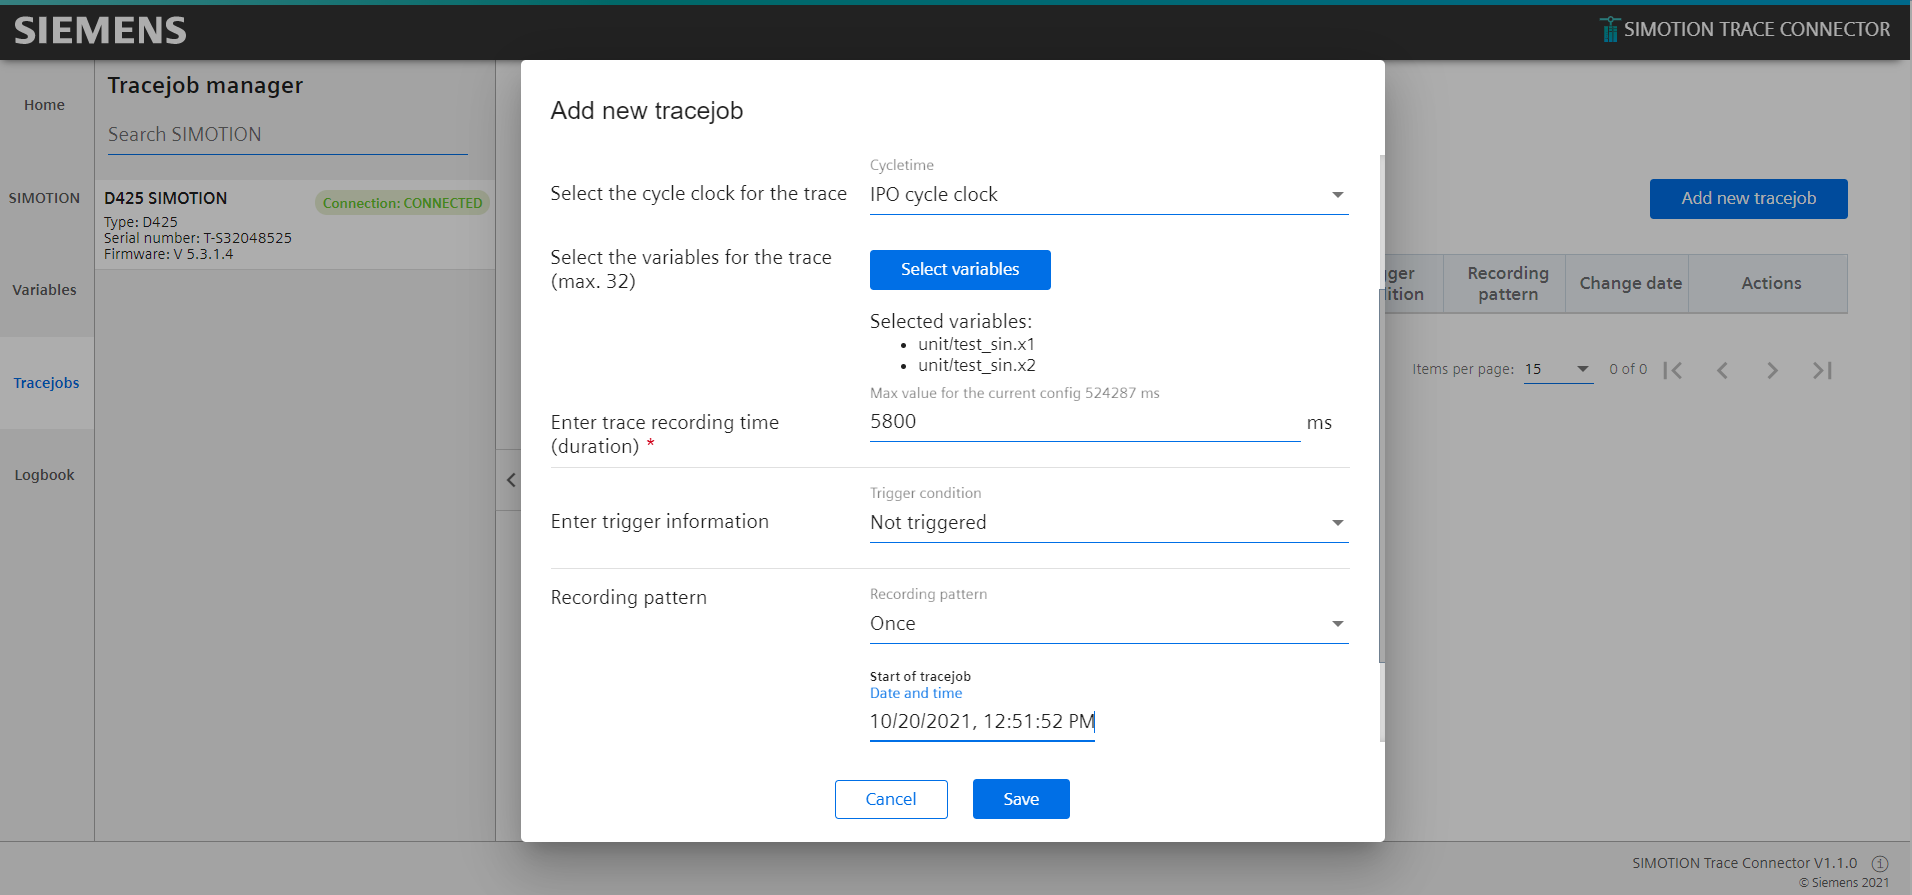Open the version info icon in footer
Image resolution: width=1912 pixels, height=895 pixels.
(1880, 863)
